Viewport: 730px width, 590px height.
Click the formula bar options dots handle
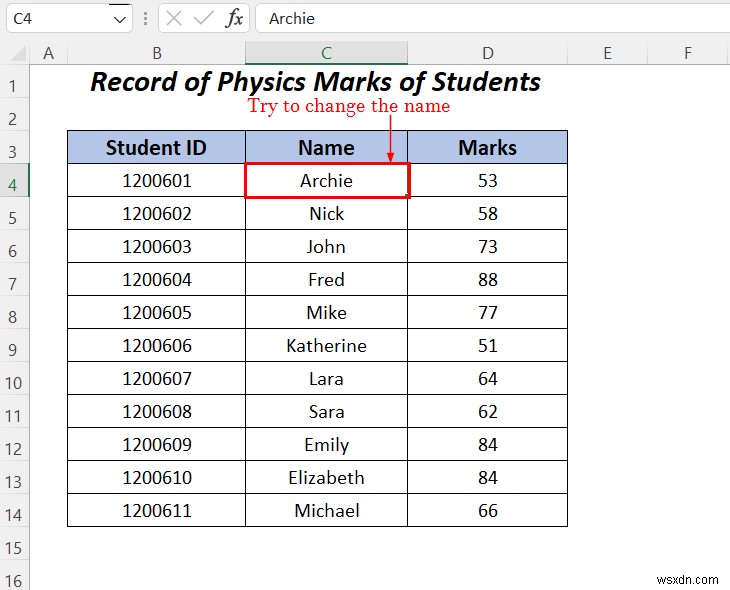point(146,19)
